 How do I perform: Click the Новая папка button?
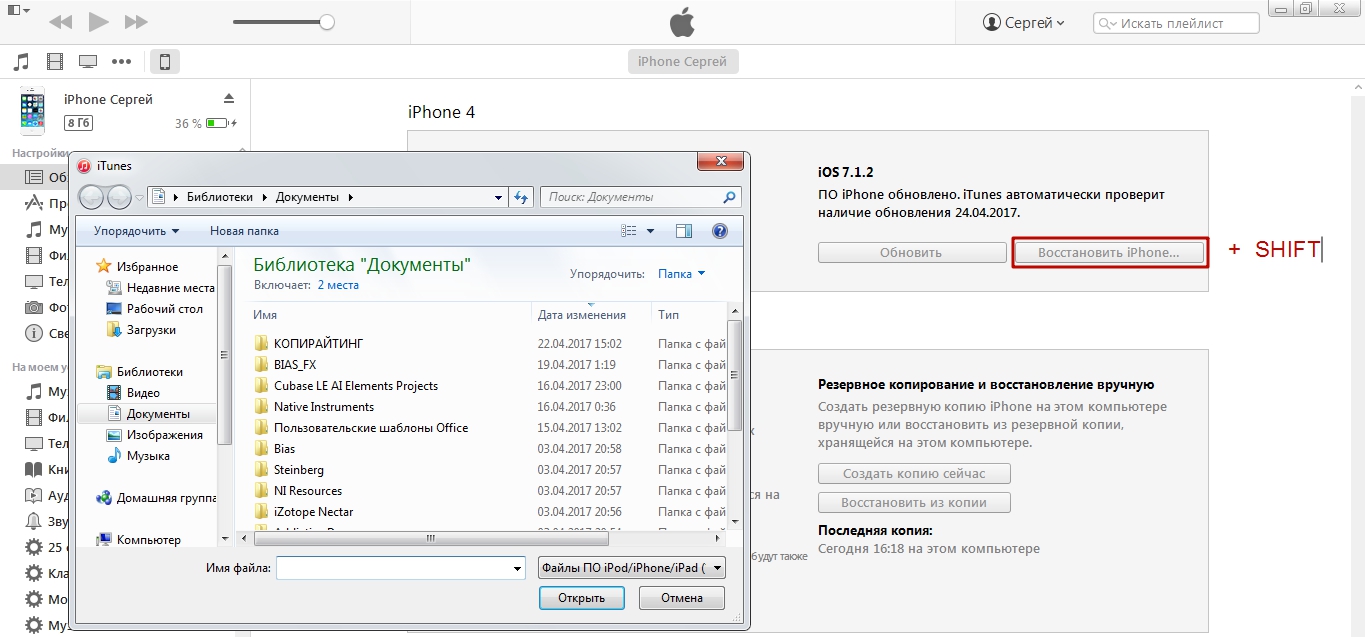coord(244,231)
